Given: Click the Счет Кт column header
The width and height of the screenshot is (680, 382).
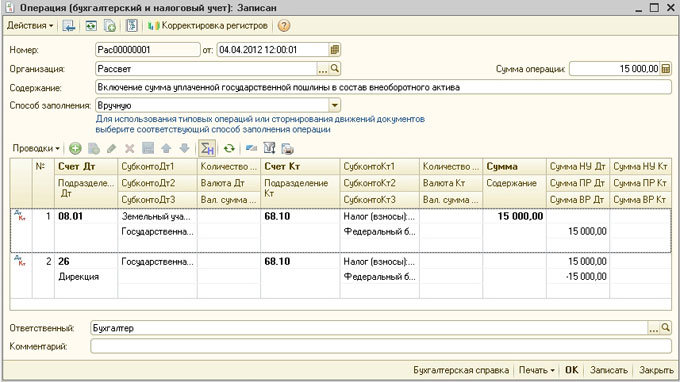Looking at the screenshot, I should click(x=300, y=167).
